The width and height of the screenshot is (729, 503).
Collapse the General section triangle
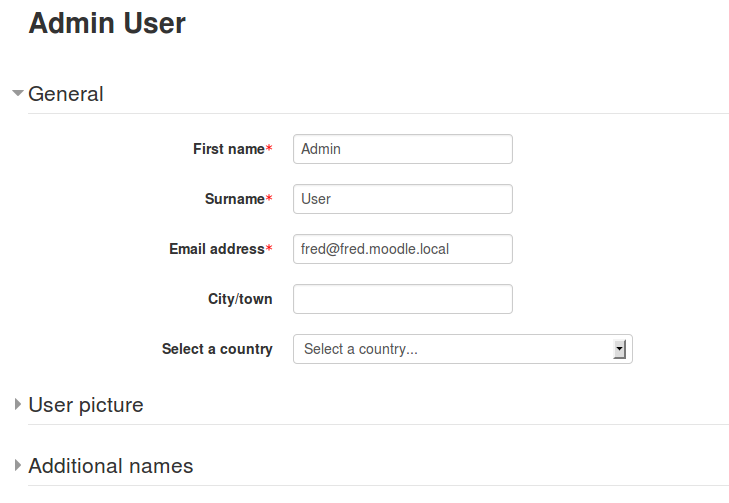coord(18,93)
